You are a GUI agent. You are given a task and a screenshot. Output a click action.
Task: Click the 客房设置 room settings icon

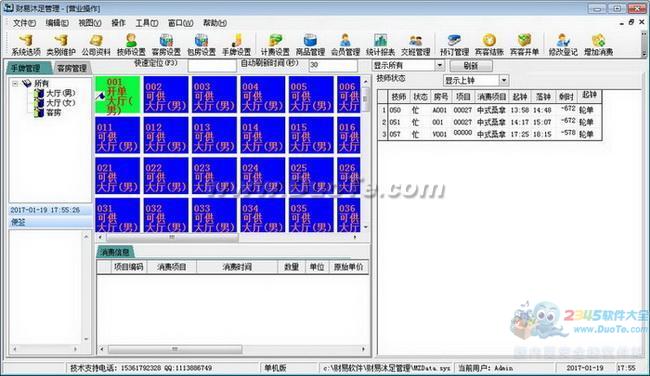pyautogui.click(x=166, y=45)
